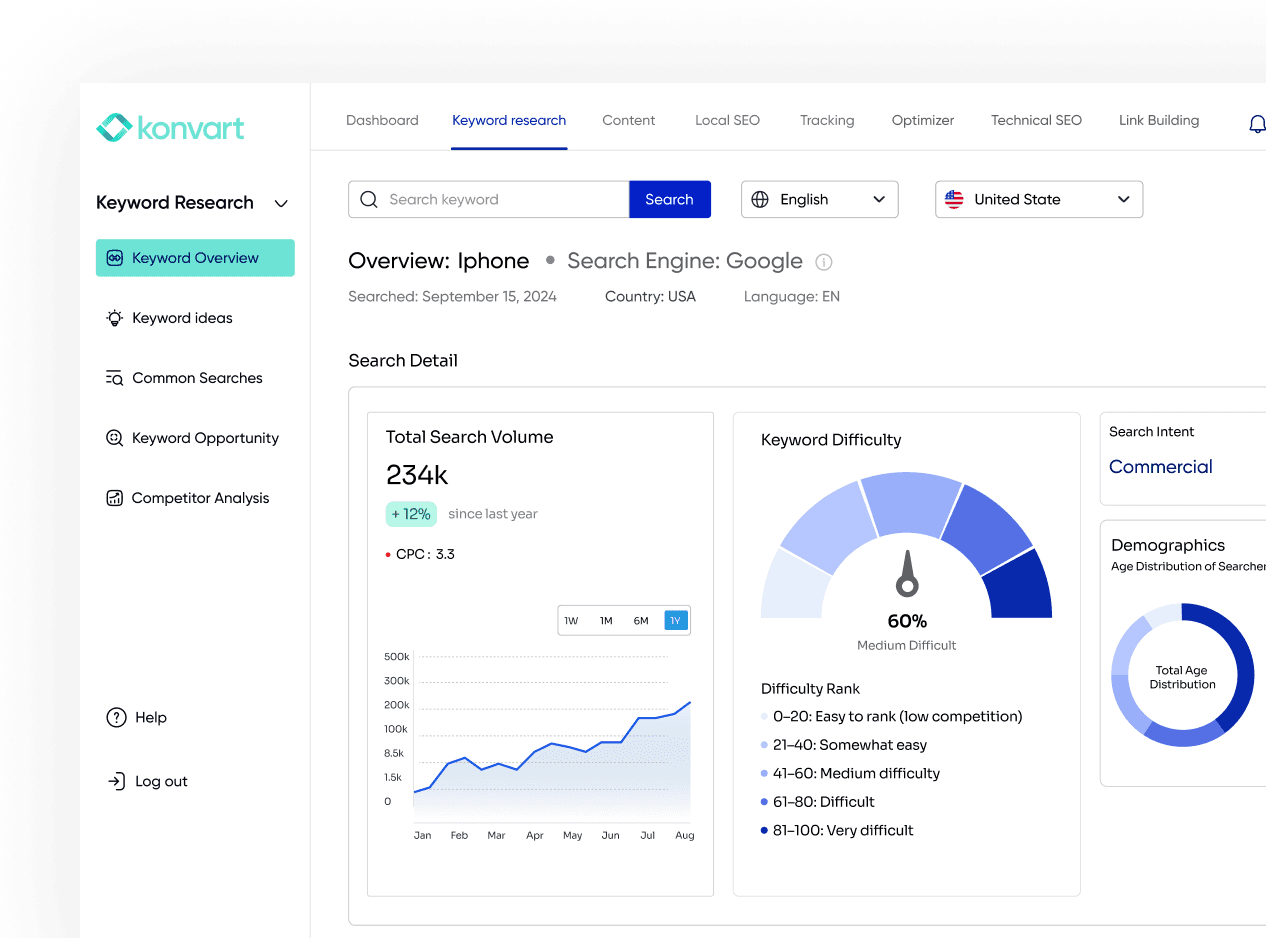Open the English language dropdown
The width and height of the screenshot is (1266, 938).
pyautogui.click(x=819, y=199)
